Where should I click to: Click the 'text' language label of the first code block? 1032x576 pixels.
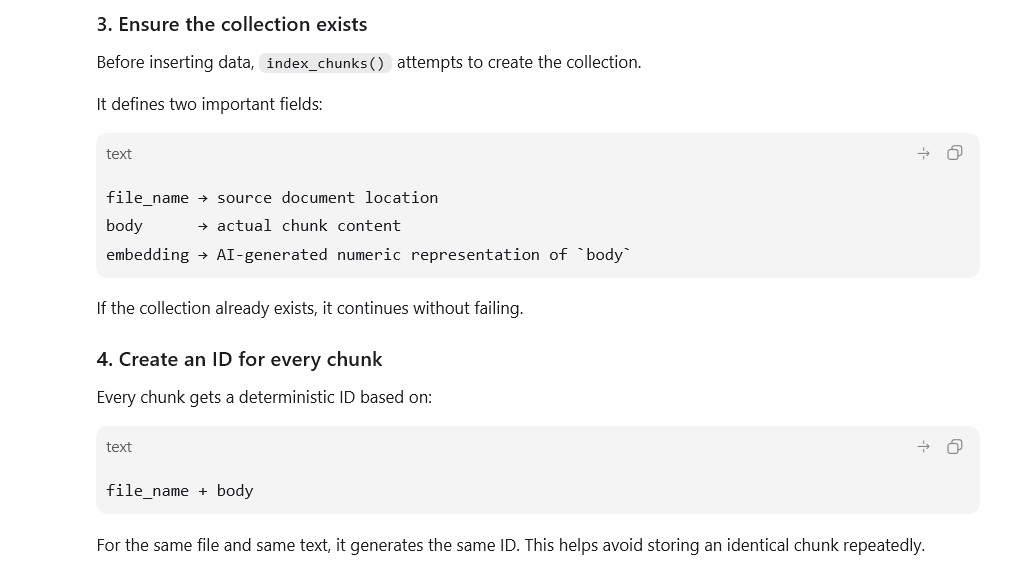119,154
